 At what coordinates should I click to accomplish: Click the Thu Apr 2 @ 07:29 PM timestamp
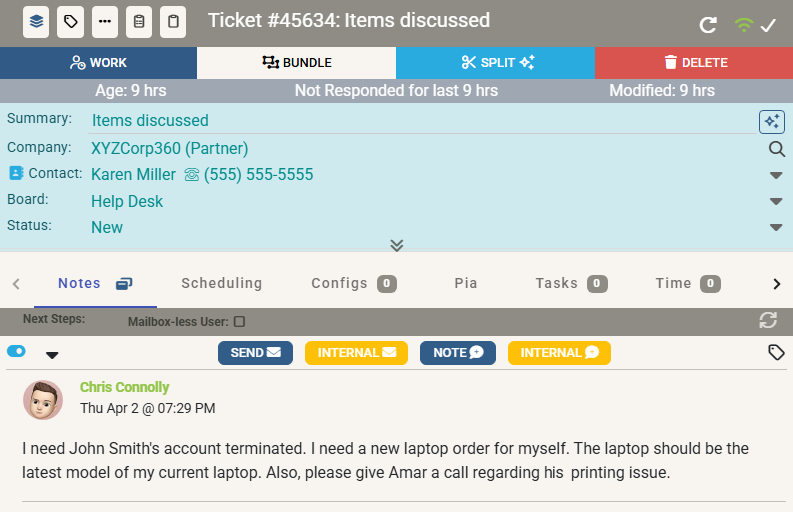click(148, 408)
